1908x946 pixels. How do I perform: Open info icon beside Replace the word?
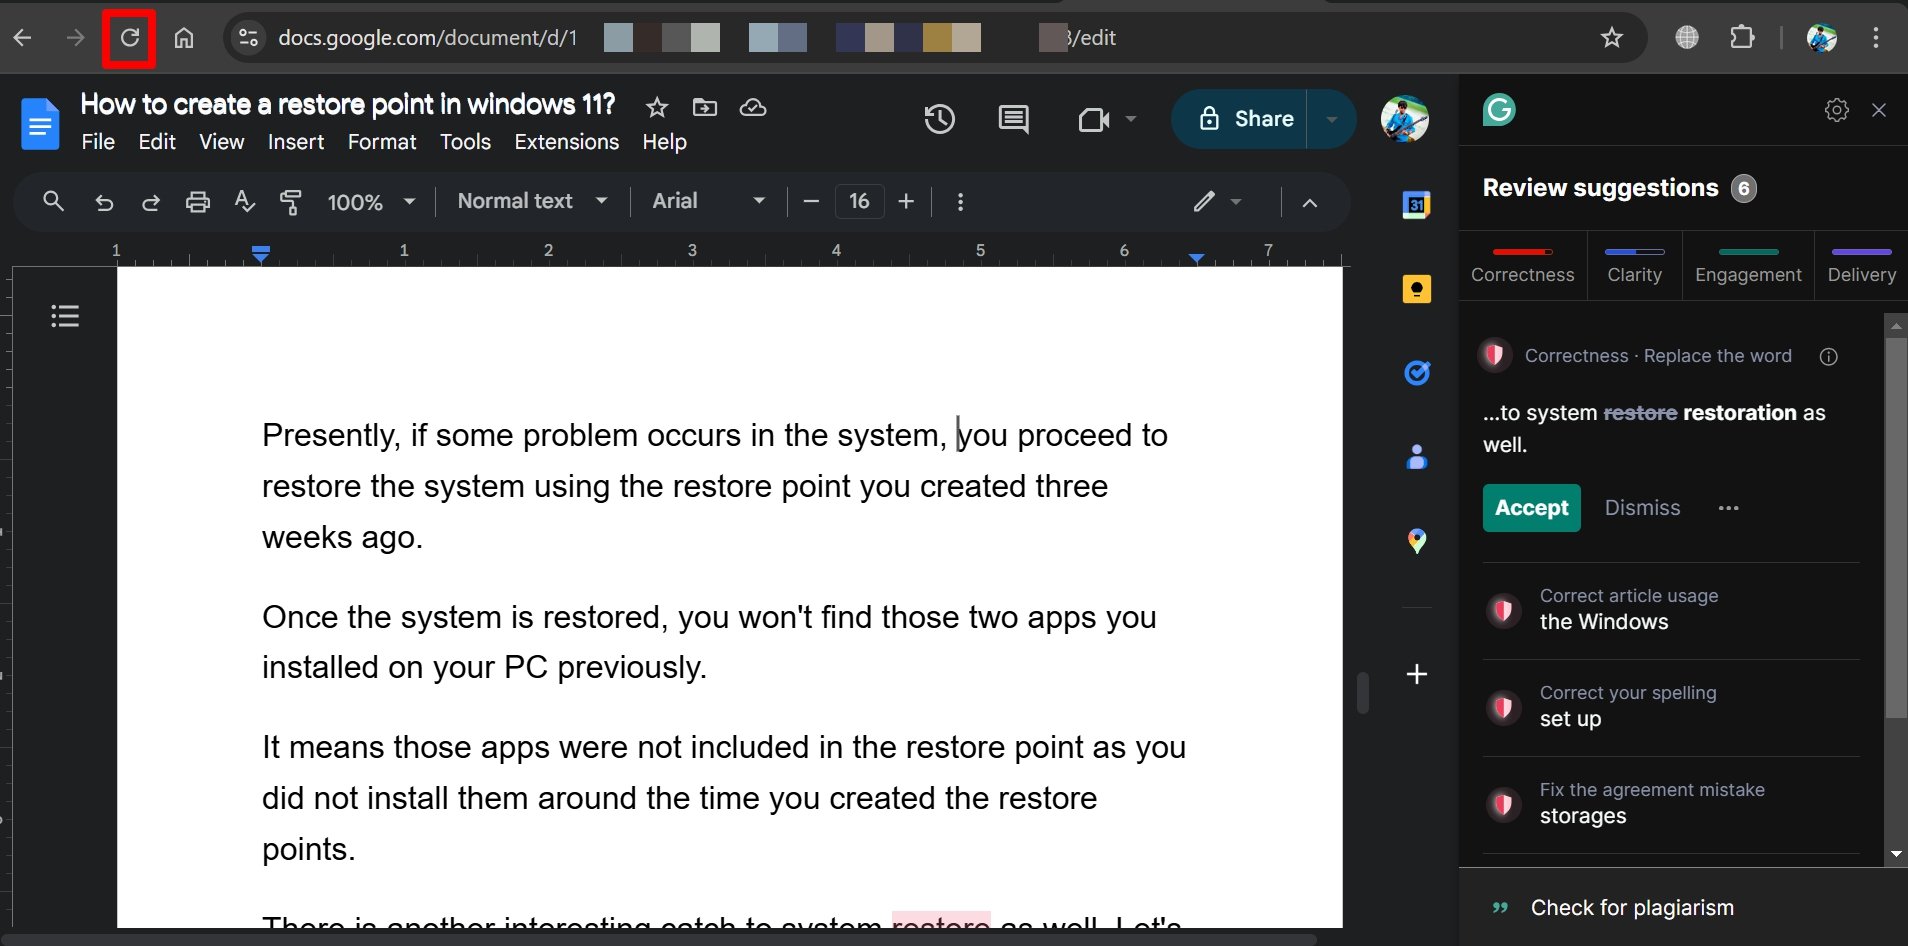coord(1828,357)
